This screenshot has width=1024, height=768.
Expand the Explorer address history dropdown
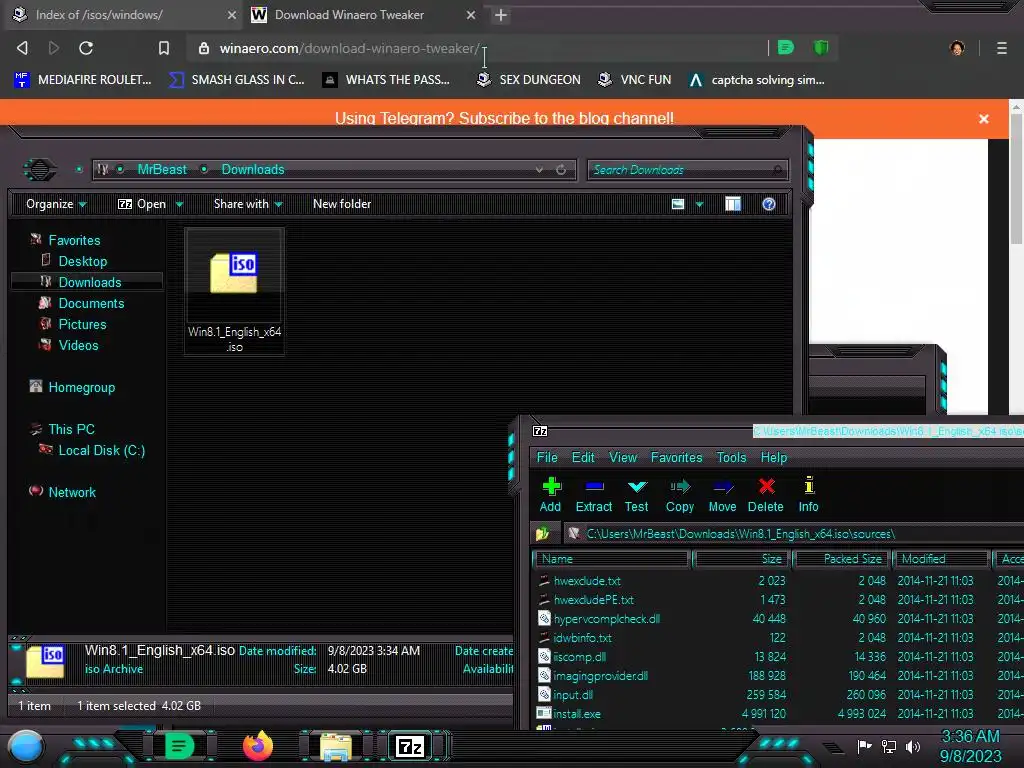pos(539,169)
